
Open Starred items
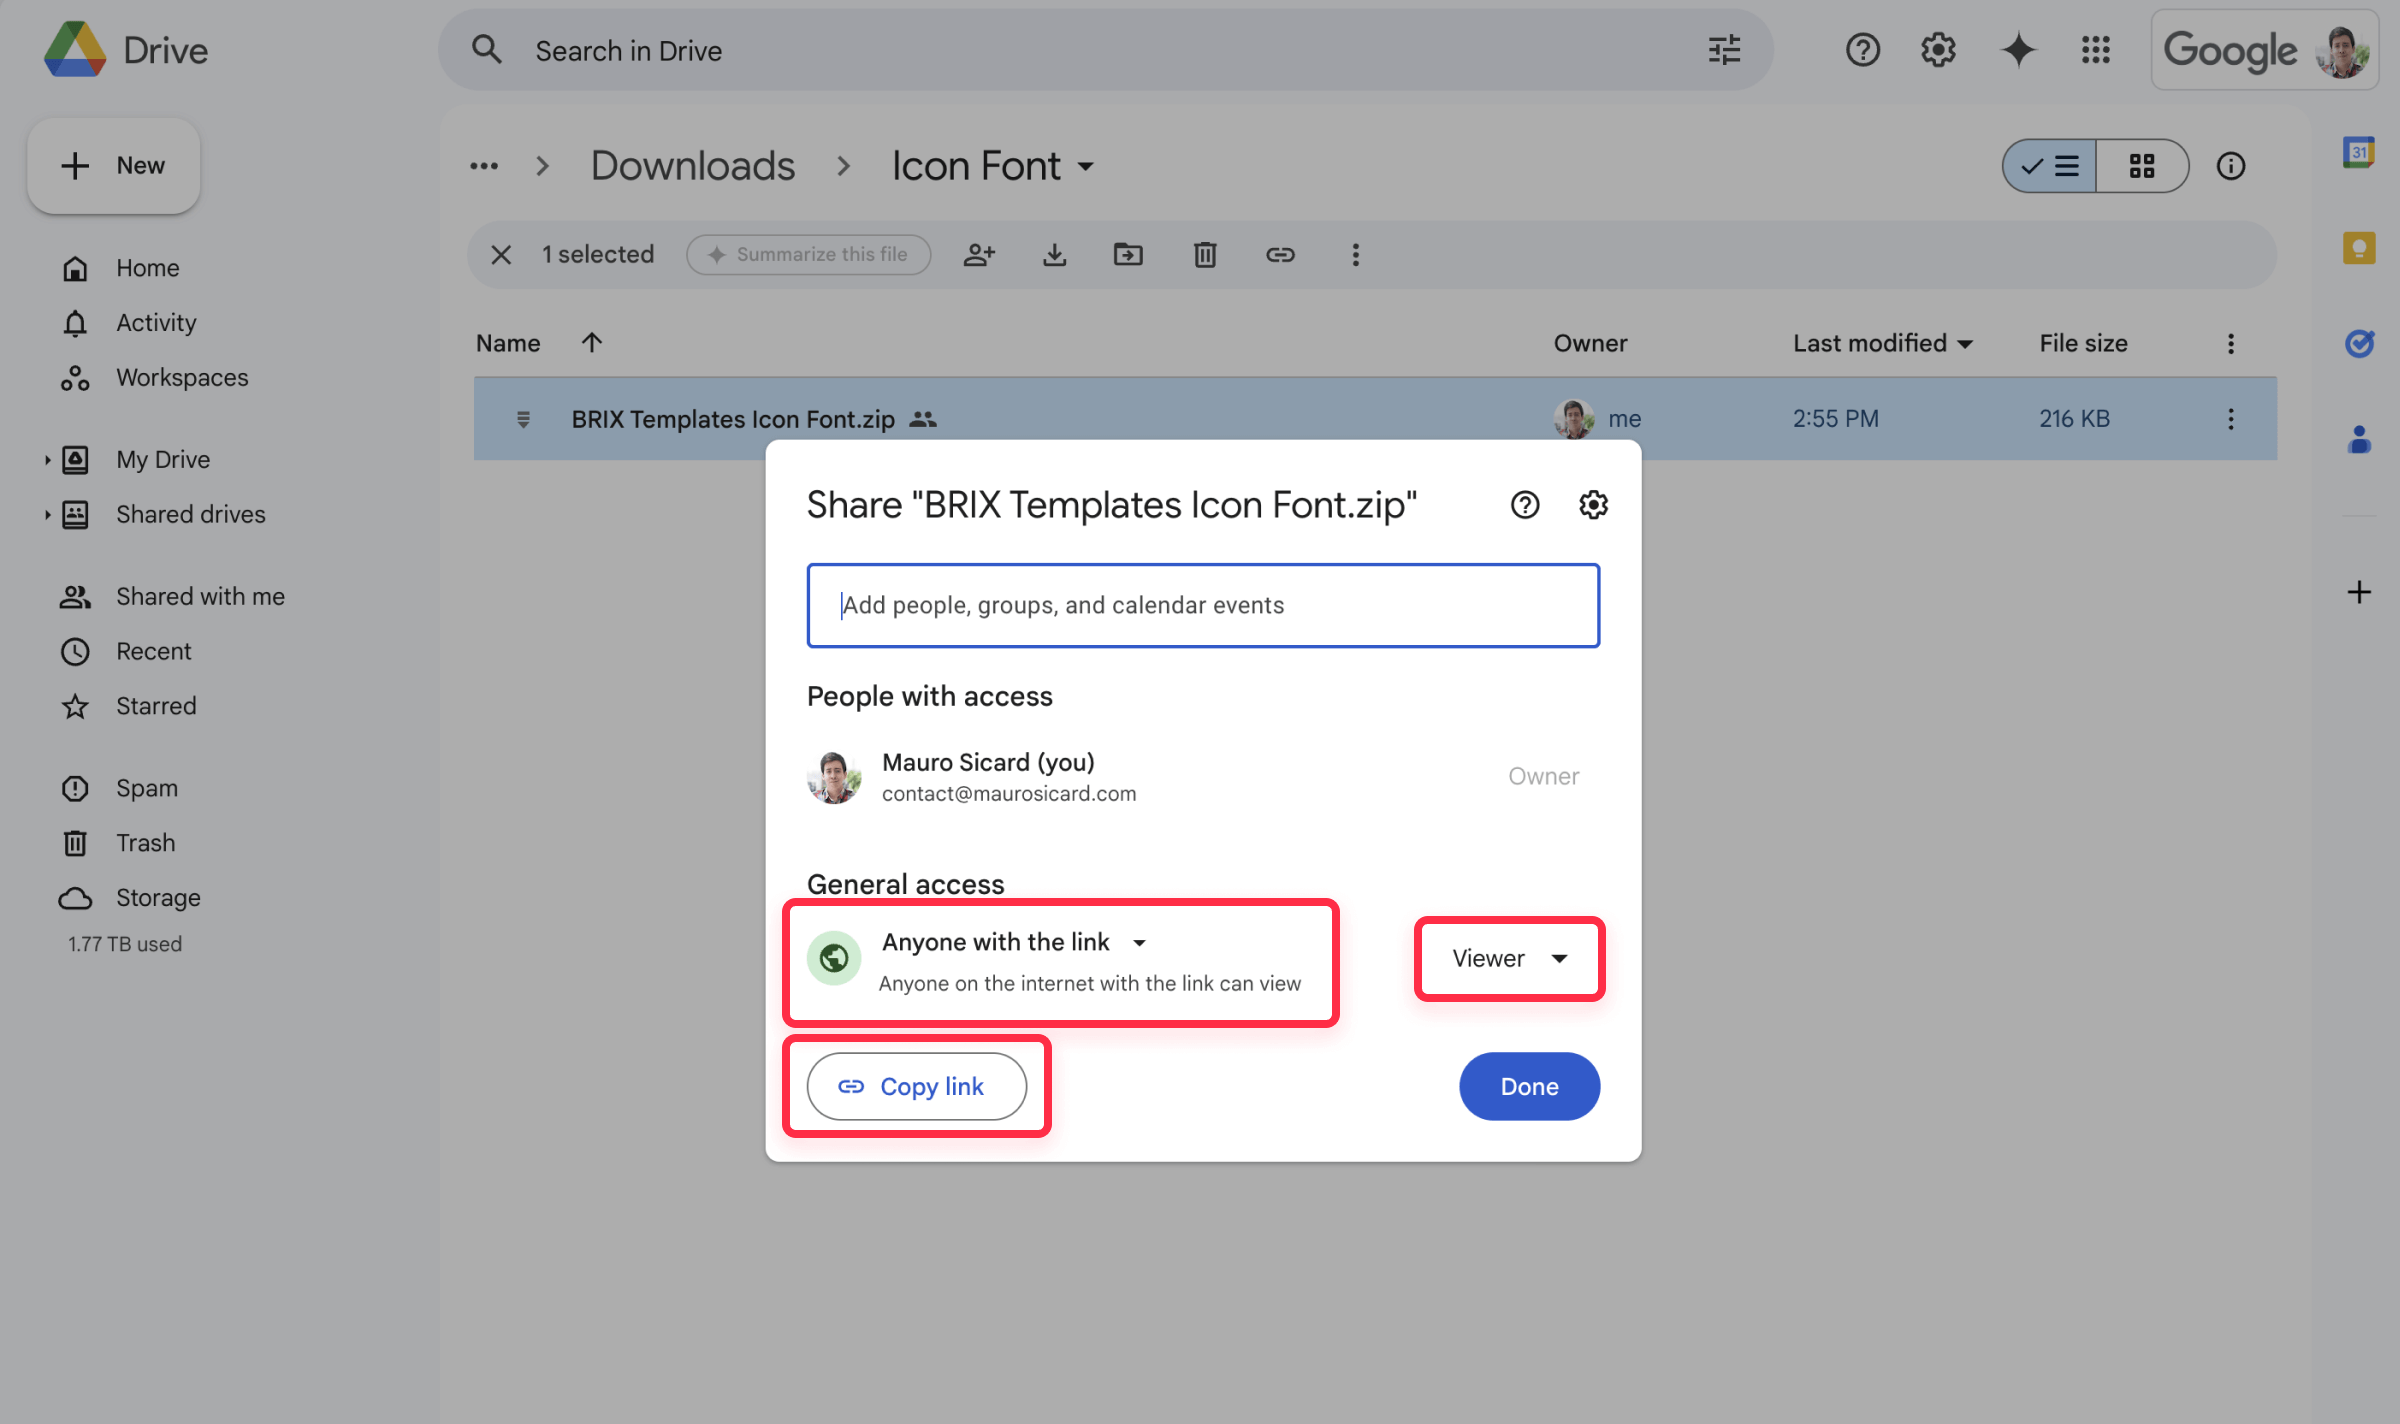[128, 706]
